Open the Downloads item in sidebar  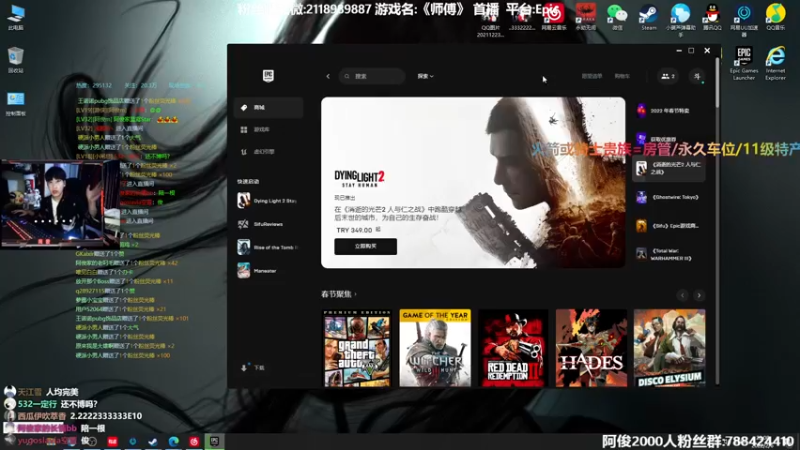pyautogui.click(x=254, y=367)
